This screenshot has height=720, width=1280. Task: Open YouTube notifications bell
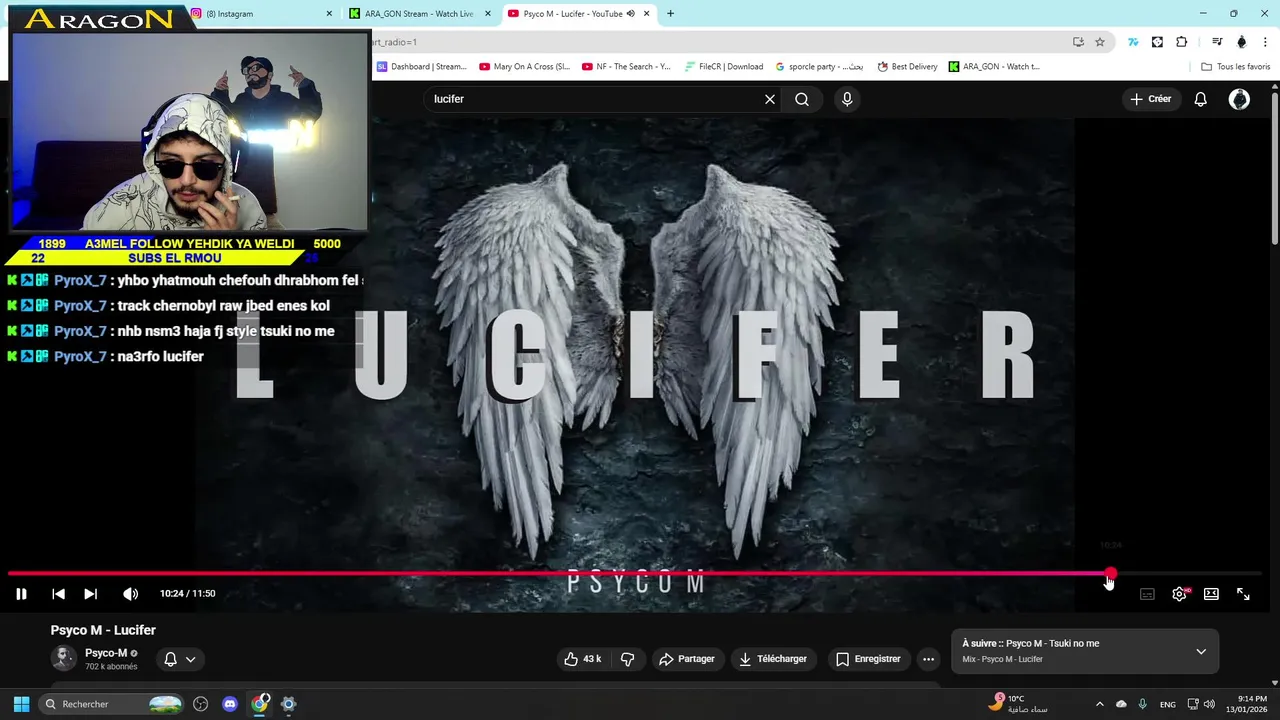click(x=1201, y=99)
